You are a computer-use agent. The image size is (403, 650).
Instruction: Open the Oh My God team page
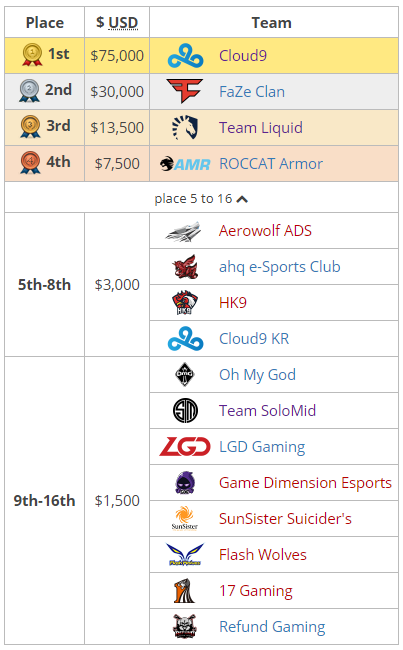[257, 375]
